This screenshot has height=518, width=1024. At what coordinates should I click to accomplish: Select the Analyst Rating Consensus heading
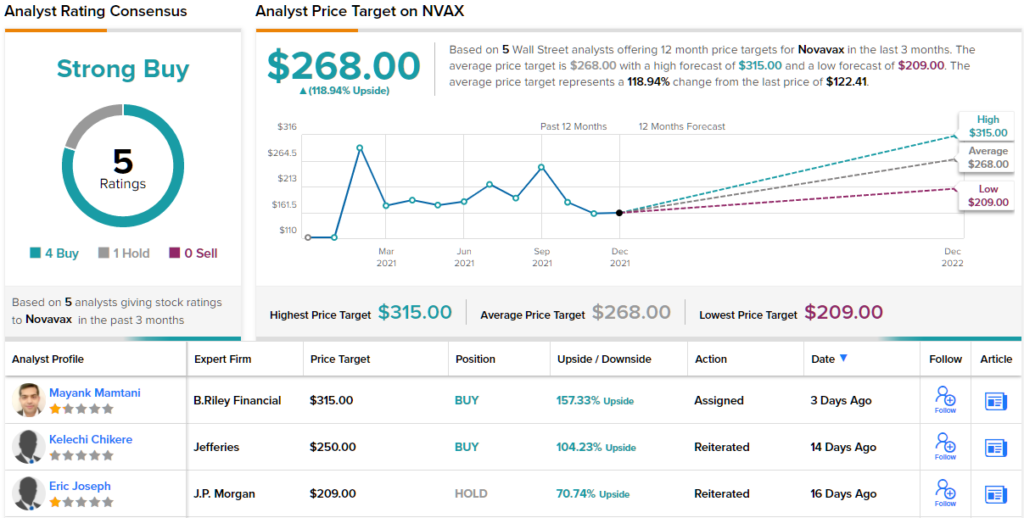pyautogui.click(x=95, y=11)
